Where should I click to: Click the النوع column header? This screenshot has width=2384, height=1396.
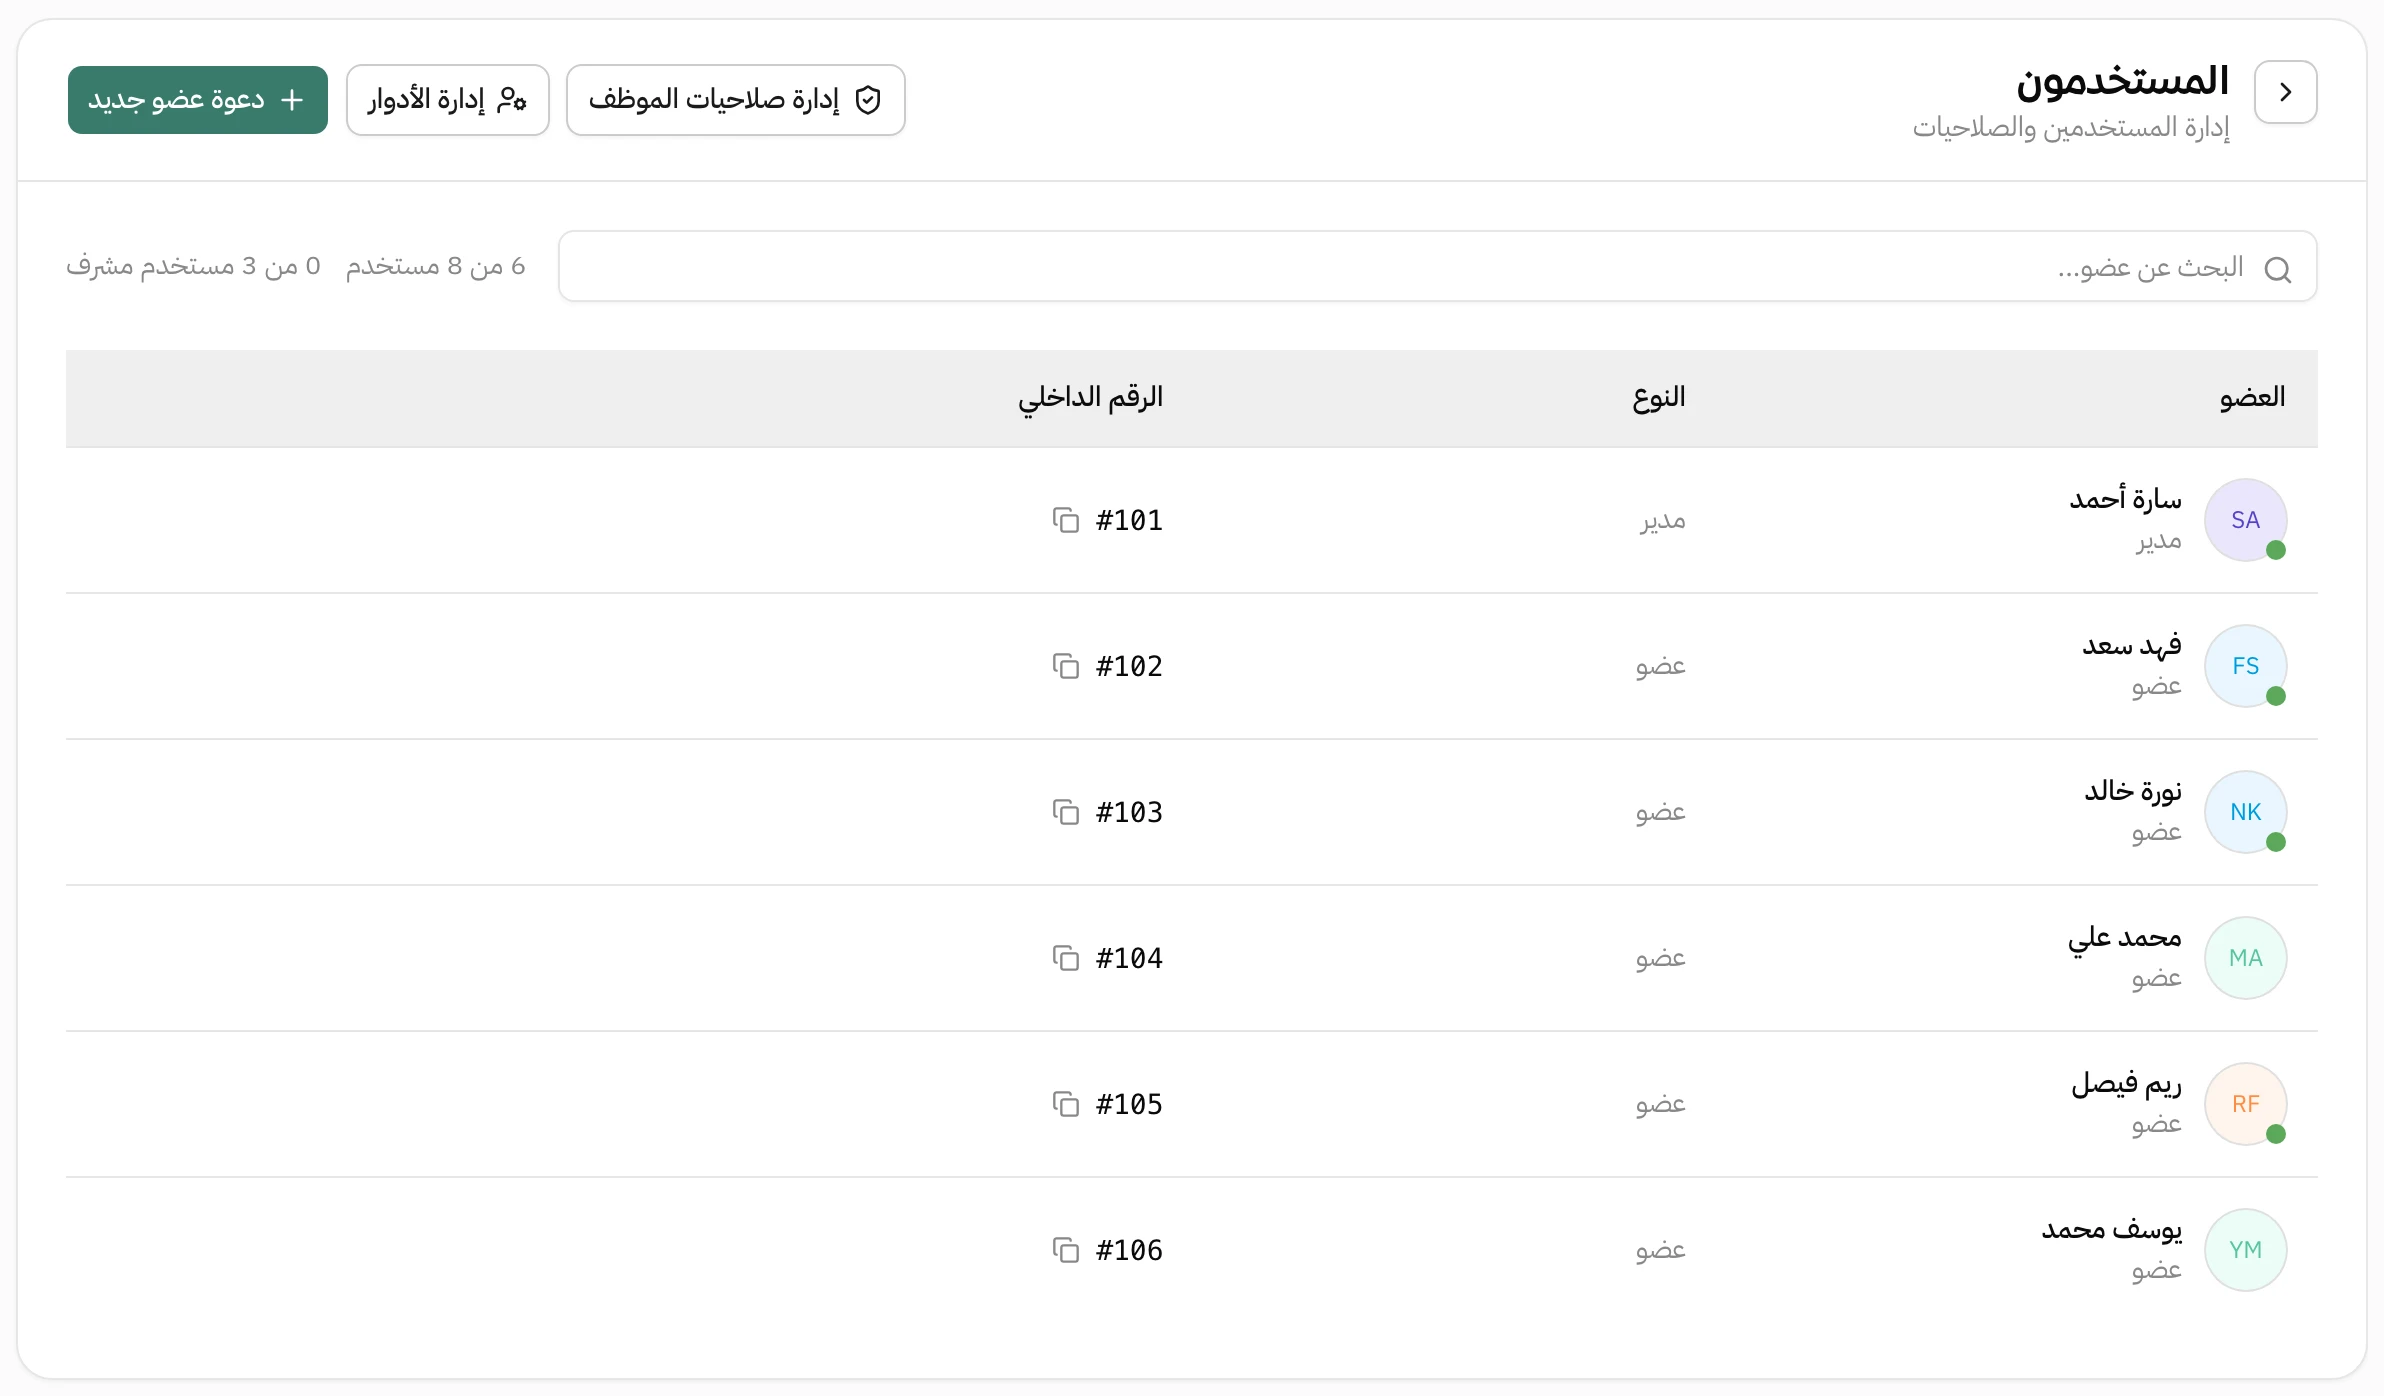pos(1659,398)
